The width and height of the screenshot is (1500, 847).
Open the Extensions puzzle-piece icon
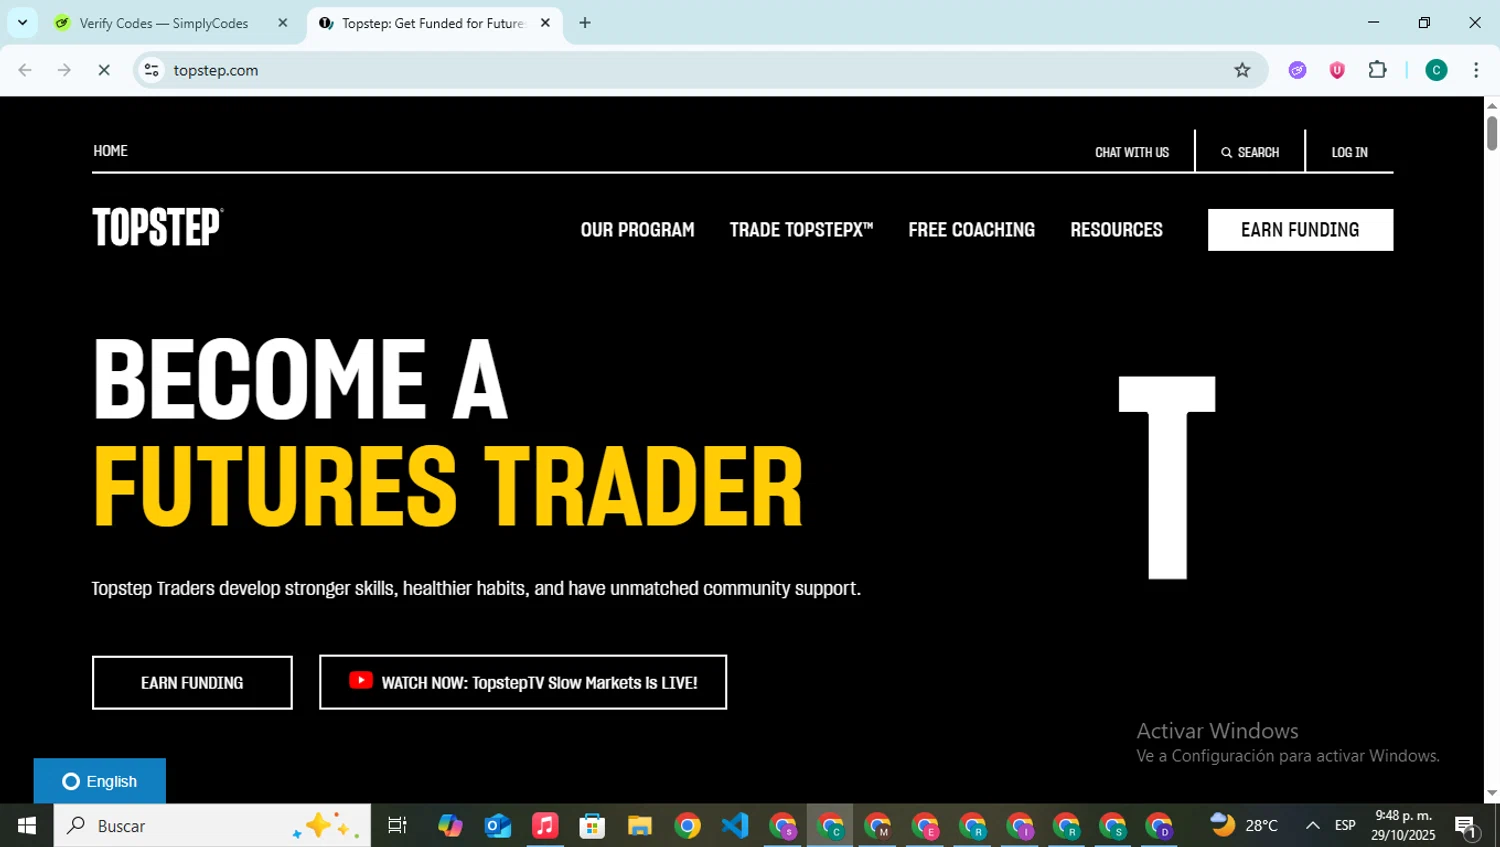[1377, 70]
